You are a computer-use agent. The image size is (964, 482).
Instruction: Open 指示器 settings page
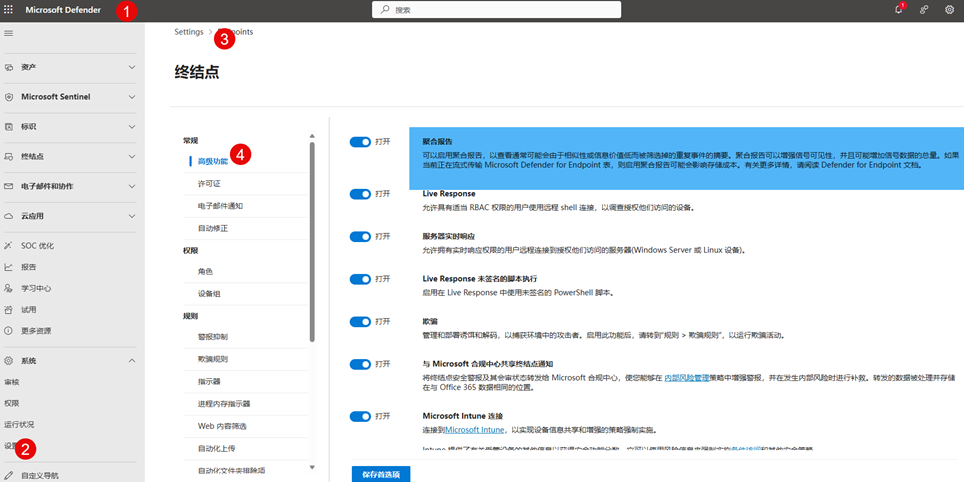tap(209, 382)
